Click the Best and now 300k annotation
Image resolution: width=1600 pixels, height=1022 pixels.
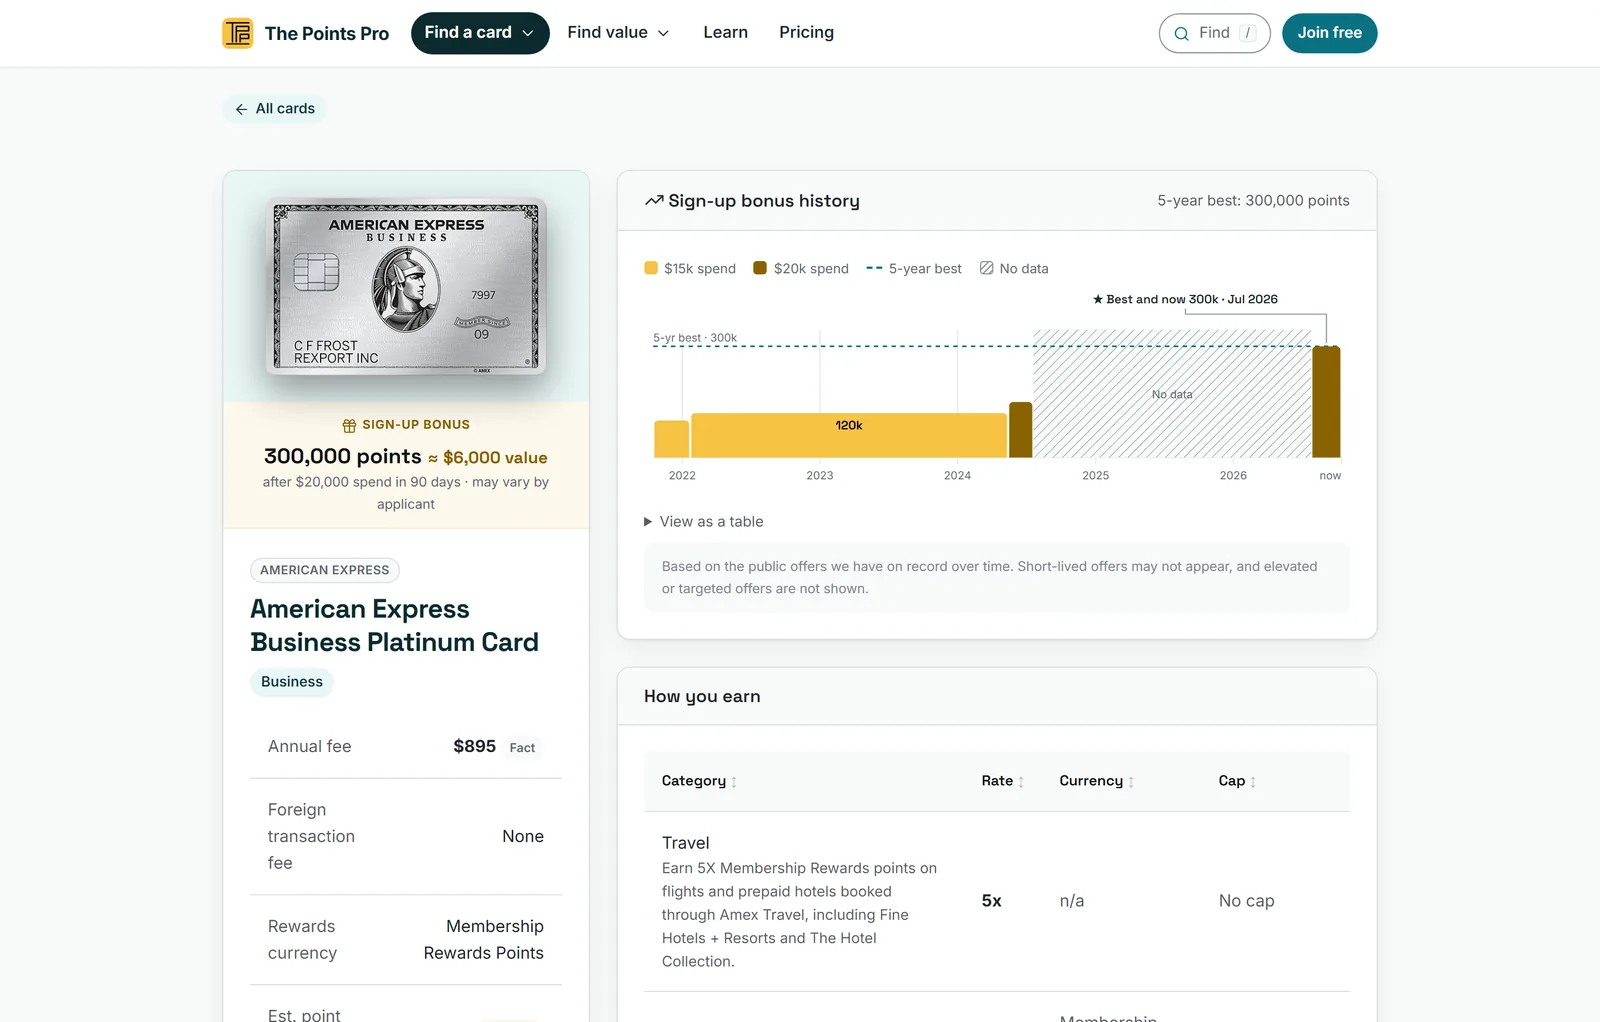point(1185,299)
